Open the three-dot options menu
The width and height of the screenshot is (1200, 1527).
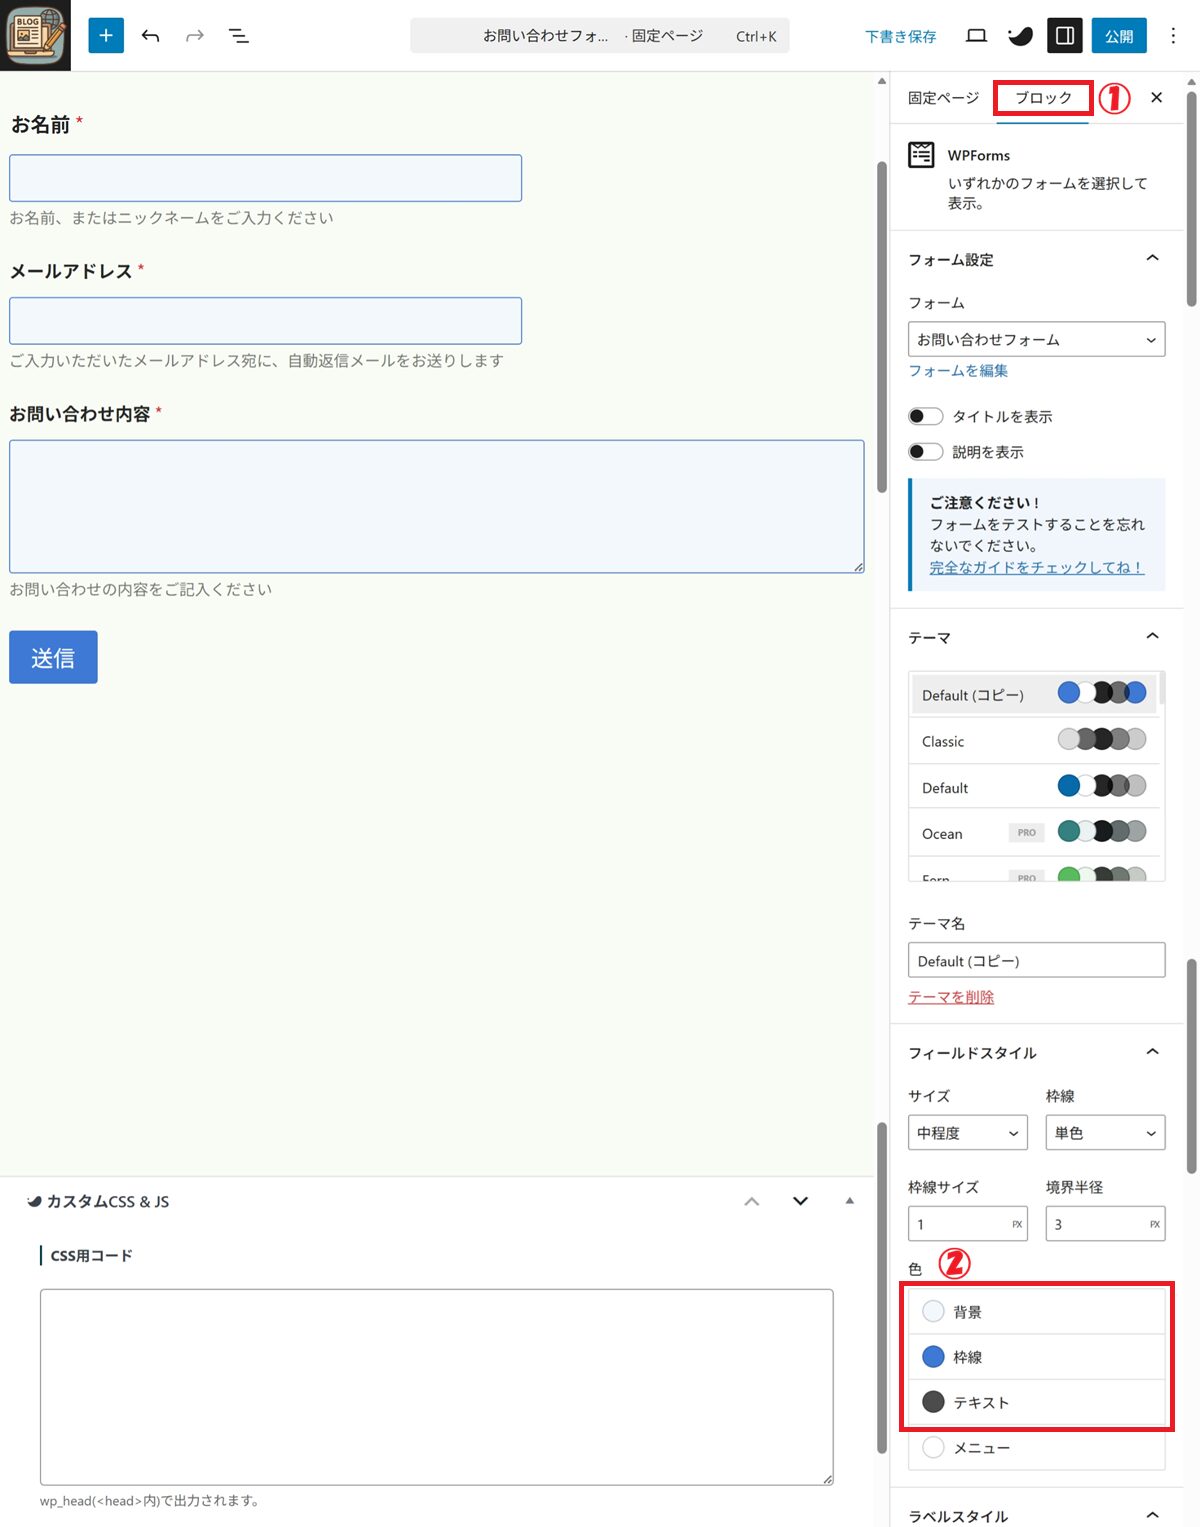click(1173, 36)
